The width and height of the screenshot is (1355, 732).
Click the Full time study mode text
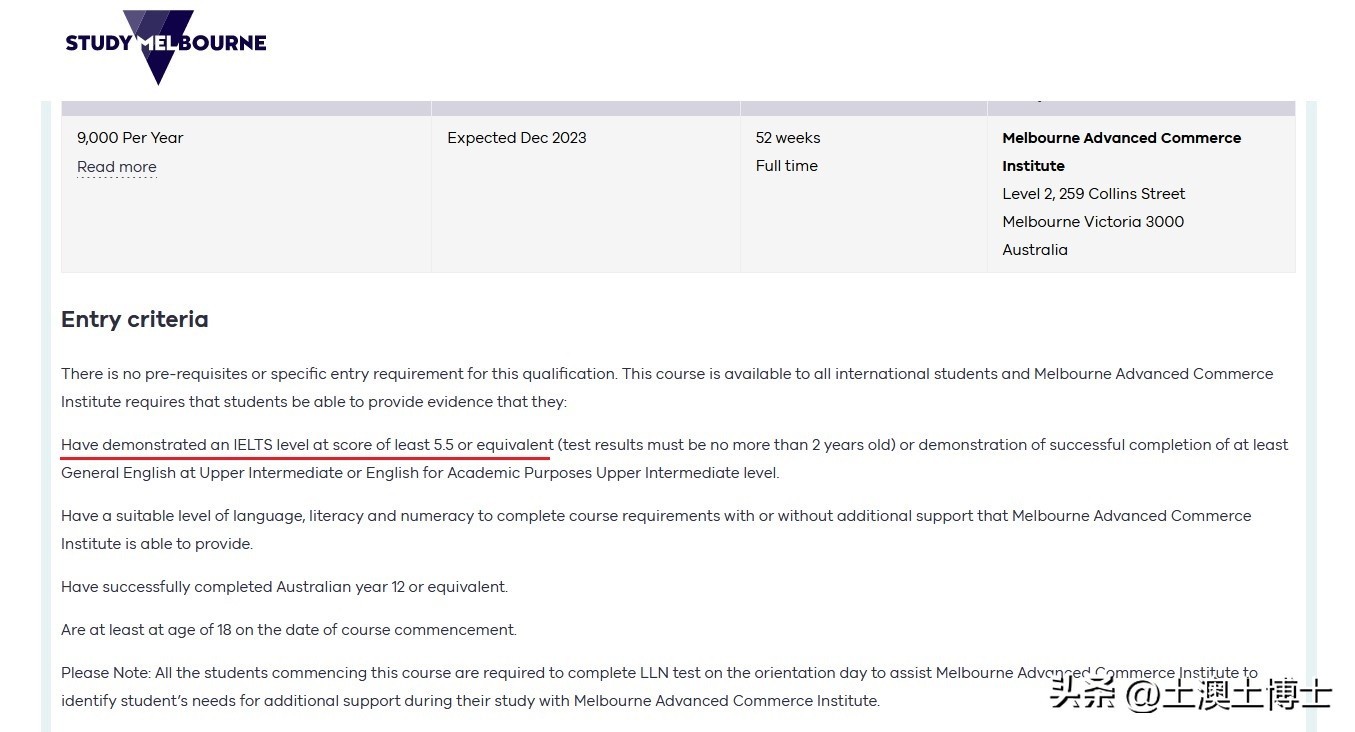[786, 166]
